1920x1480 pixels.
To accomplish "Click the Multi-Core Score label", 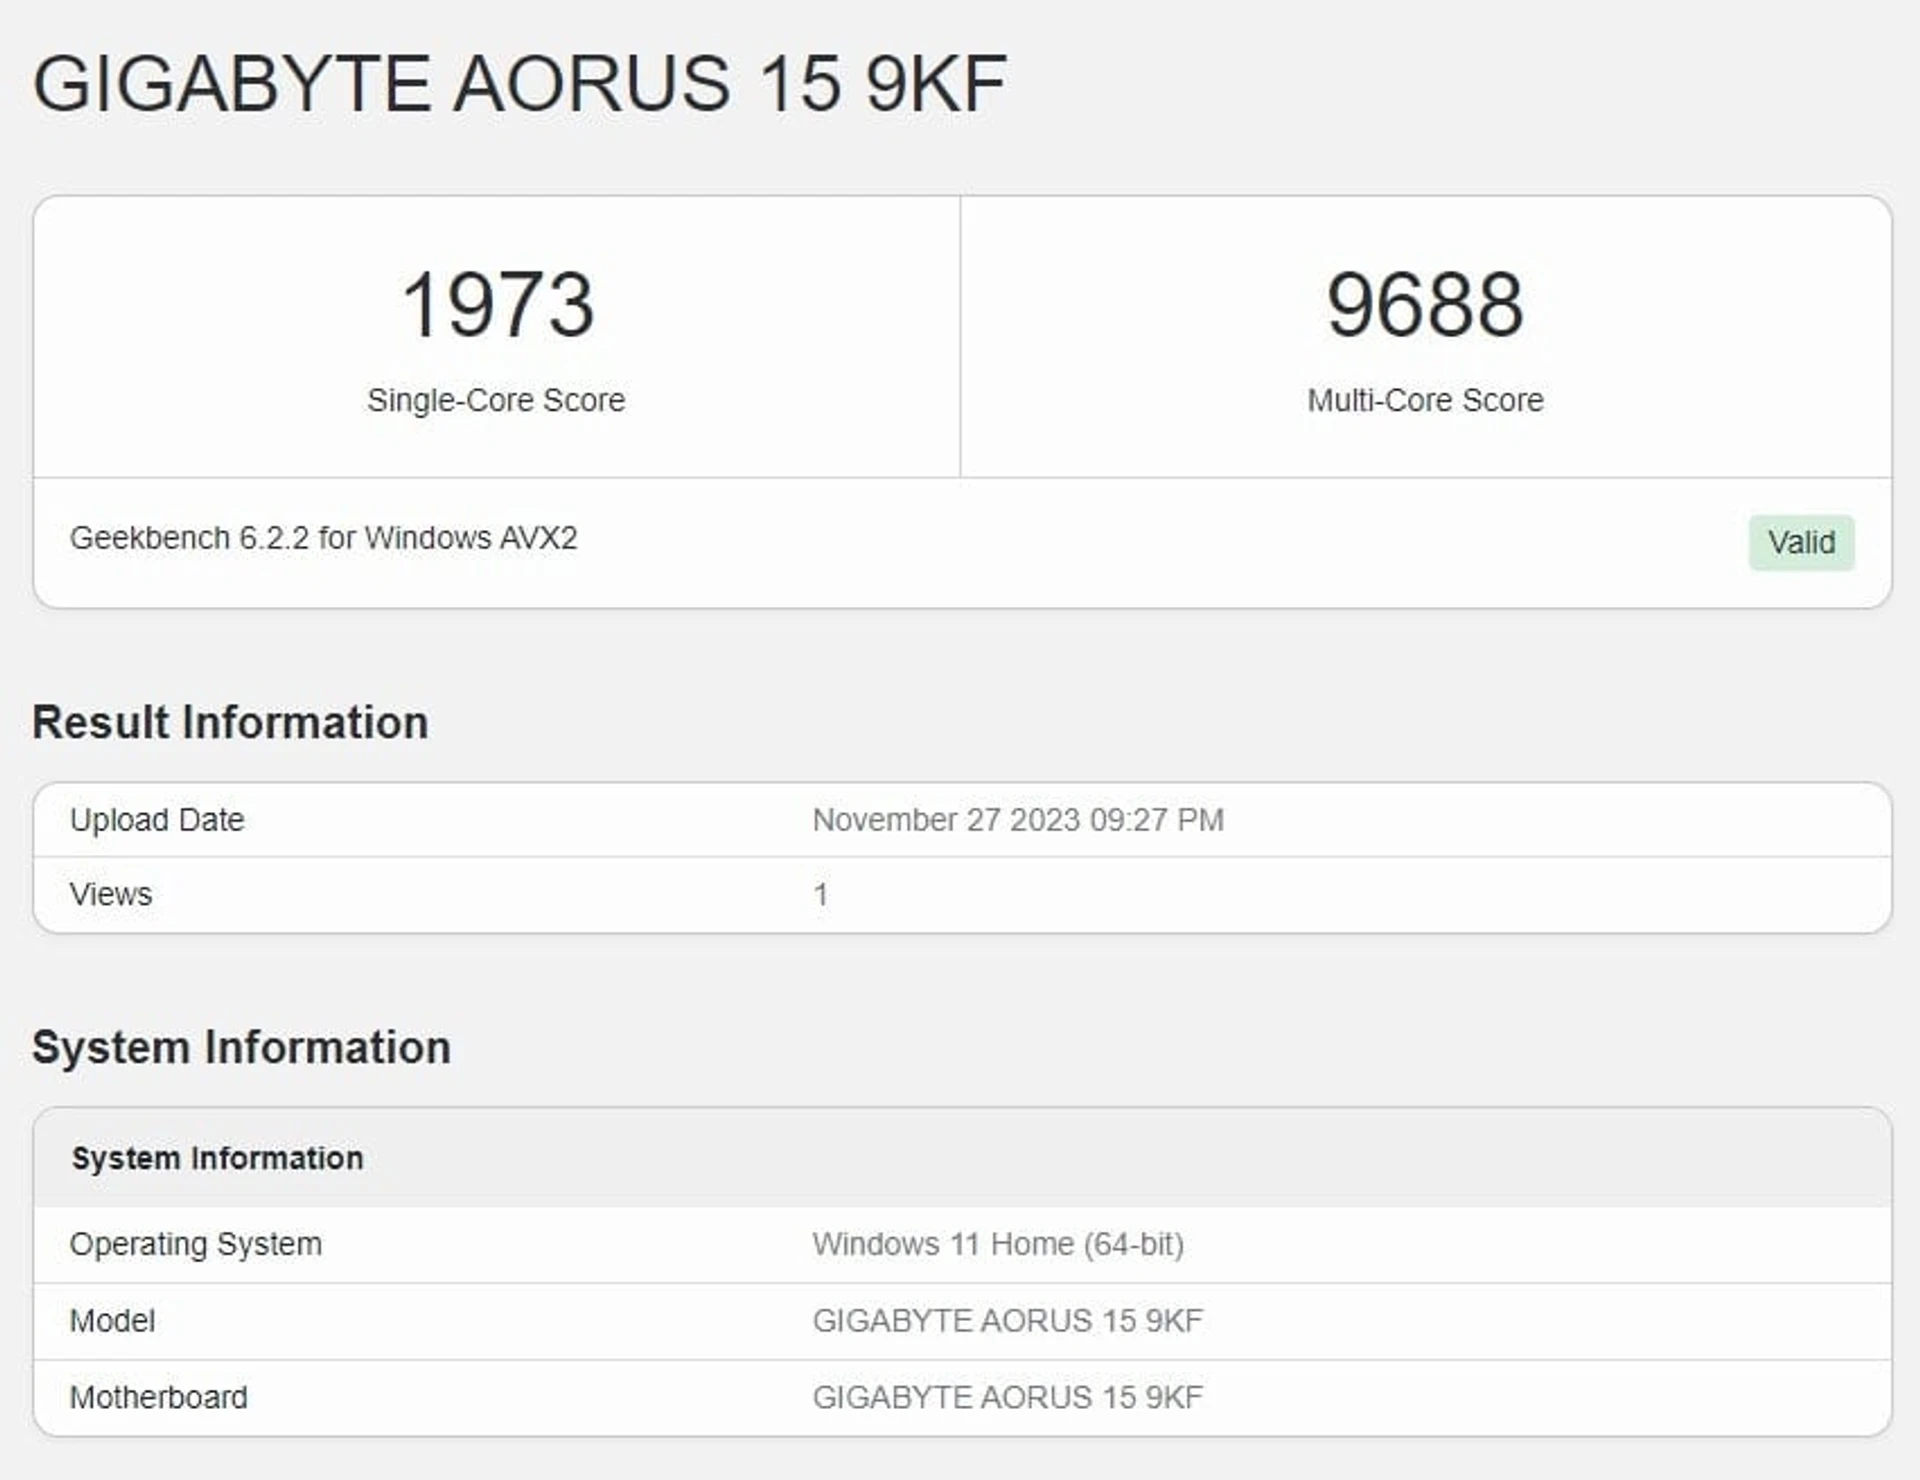I will pos(1425,400).
